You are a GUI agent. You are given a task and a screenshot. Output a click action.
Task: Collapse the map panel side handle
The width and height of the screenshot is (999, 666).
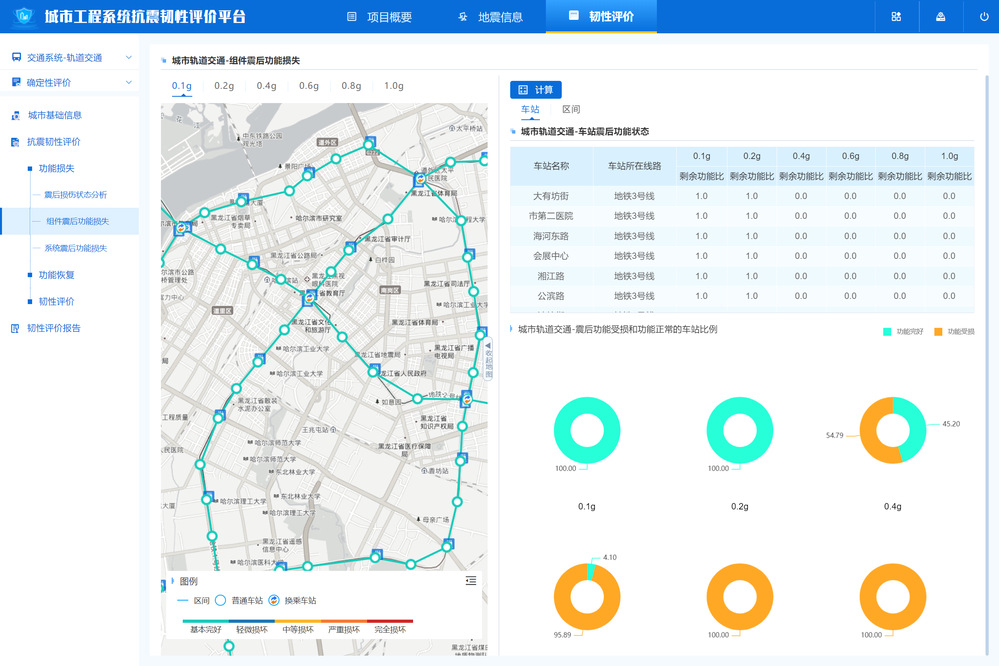coord(488,358)
